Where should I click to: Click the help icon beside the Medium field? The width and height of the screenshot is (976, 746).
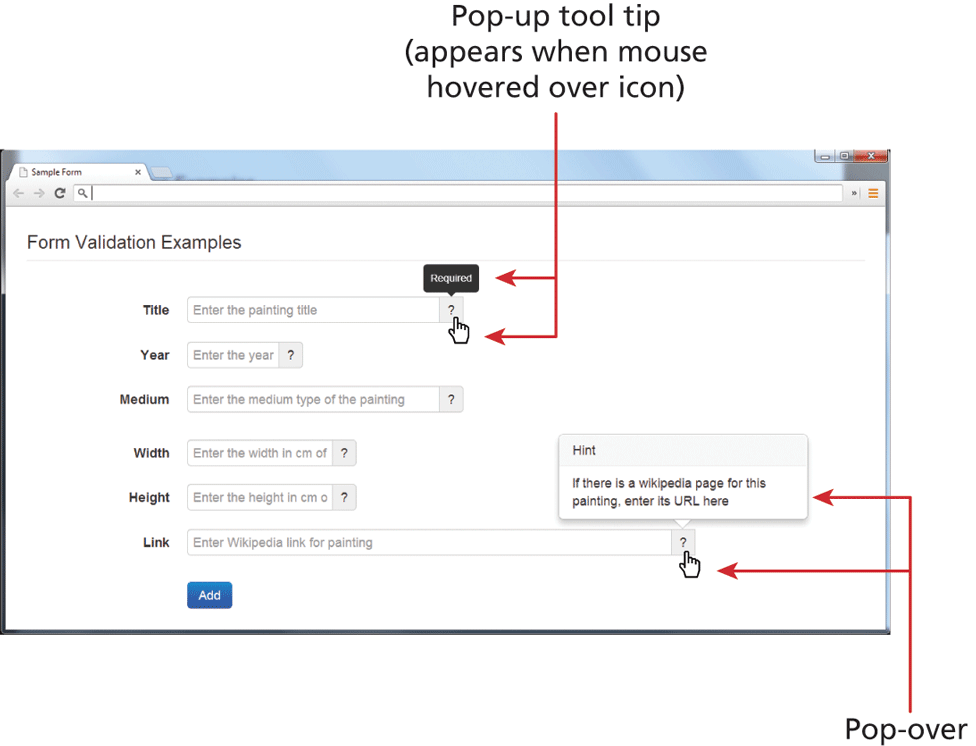pos(451,400)
